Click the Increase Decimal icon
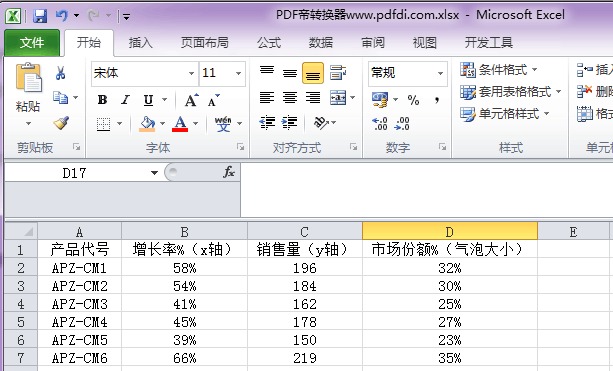The width and height of the screenshot is (613, 371). pos(380,124)
